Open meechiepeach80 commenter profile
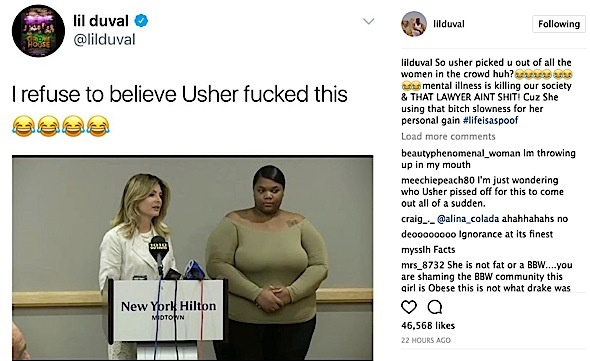 point(438,180)
